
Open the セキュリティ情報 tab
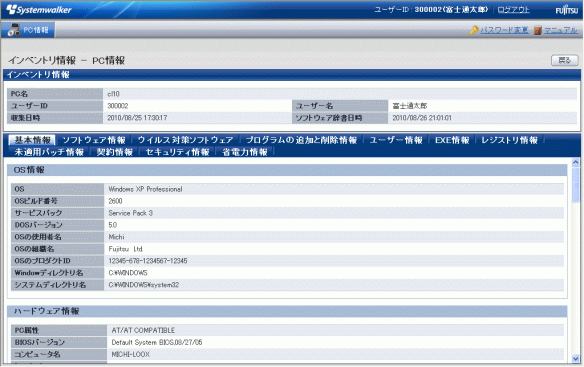(177, 152)
